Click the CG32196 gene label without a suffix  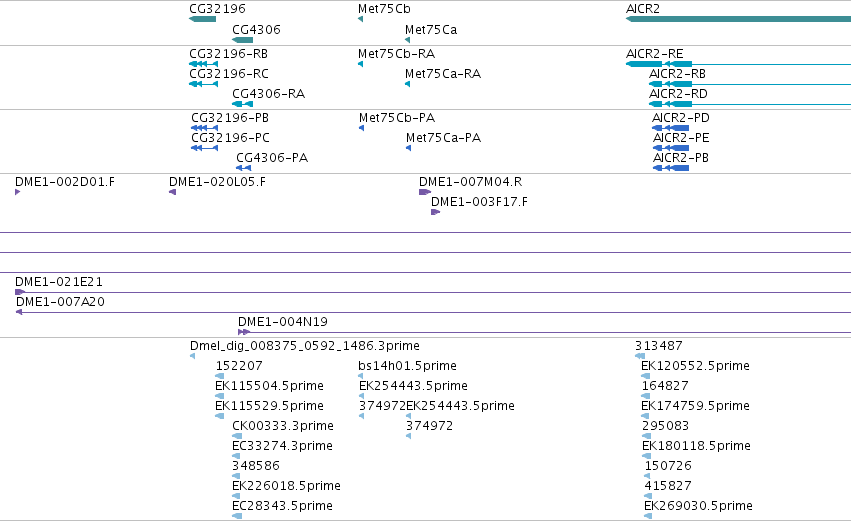click(217, 9)
